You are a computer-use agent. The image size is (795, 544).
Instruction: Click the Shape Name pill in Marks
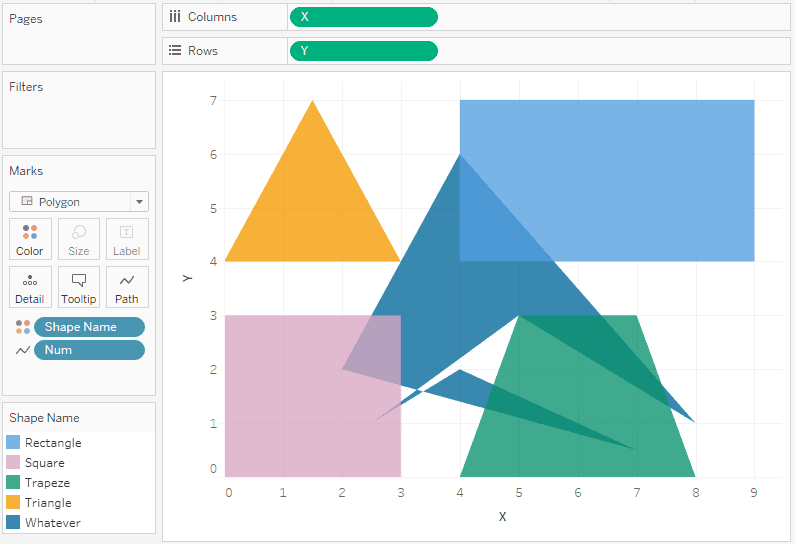[89, 327]
